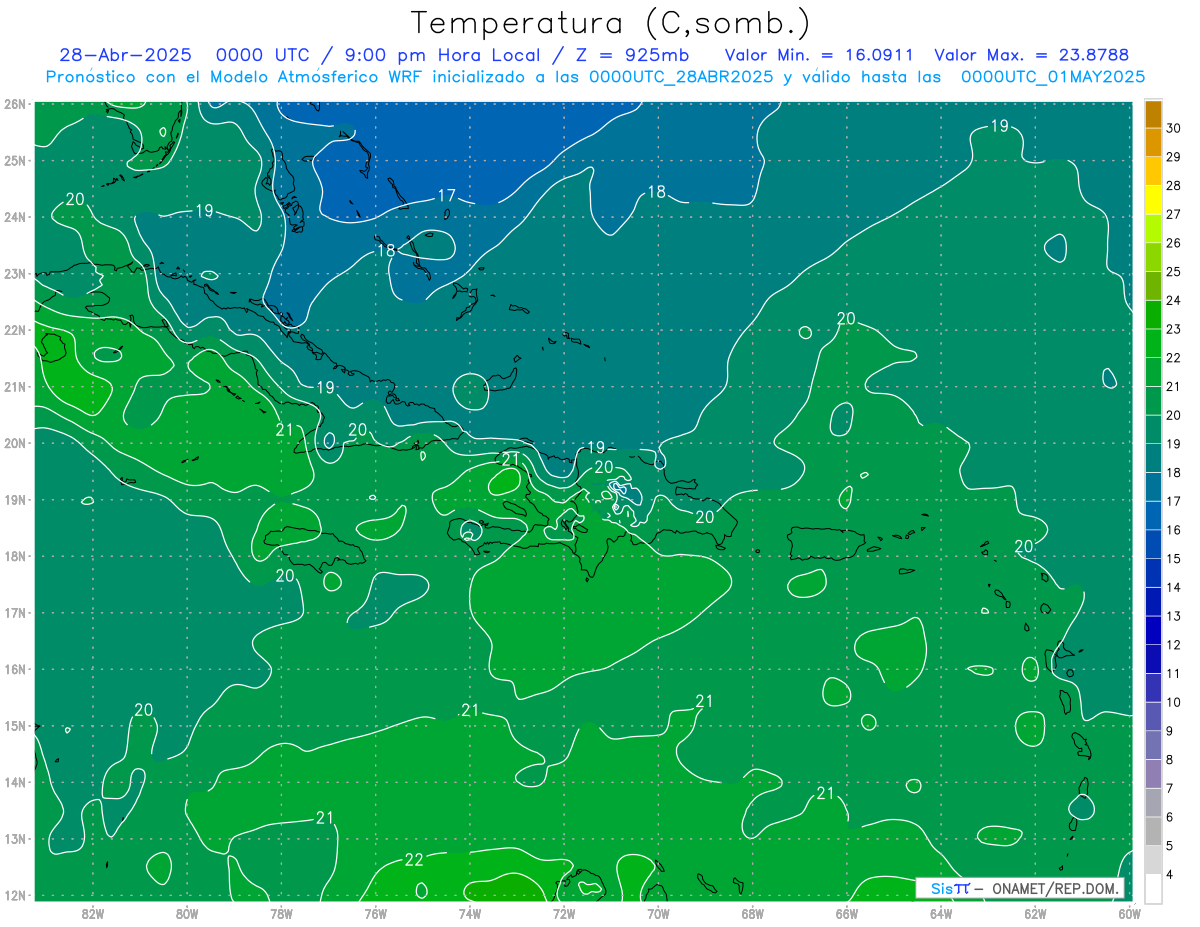Select the '70W' longitude axis label
1200x927 pixels.
point(658,913)
